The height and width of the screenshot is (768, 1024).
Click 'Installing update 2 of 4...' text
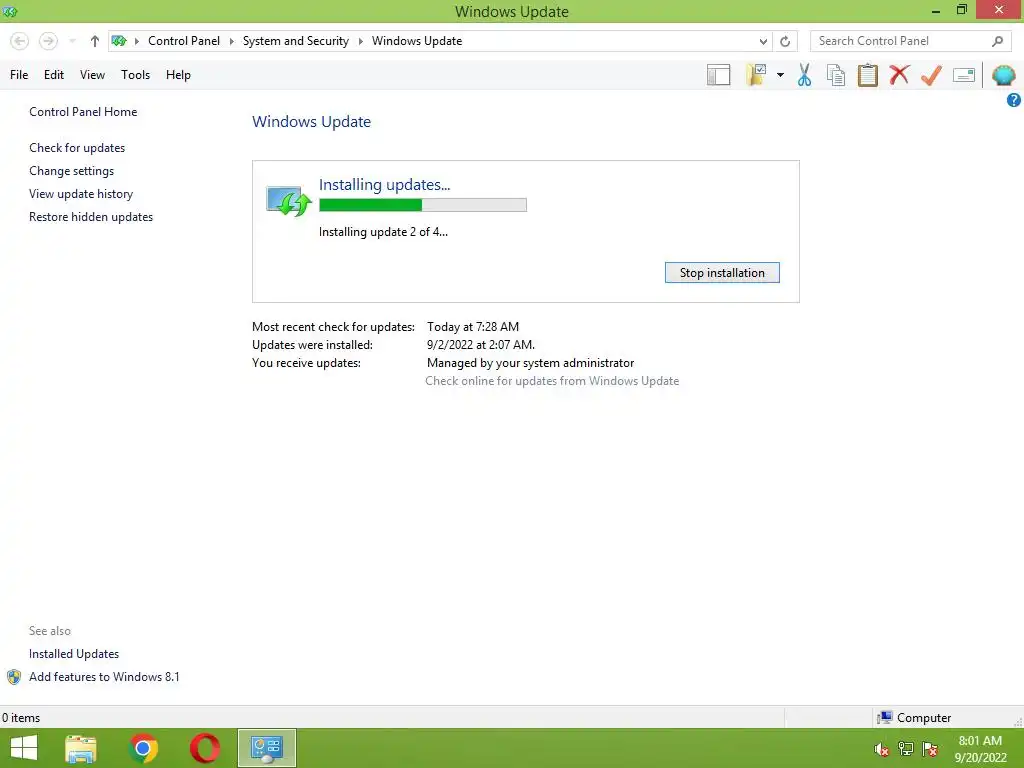383,232
